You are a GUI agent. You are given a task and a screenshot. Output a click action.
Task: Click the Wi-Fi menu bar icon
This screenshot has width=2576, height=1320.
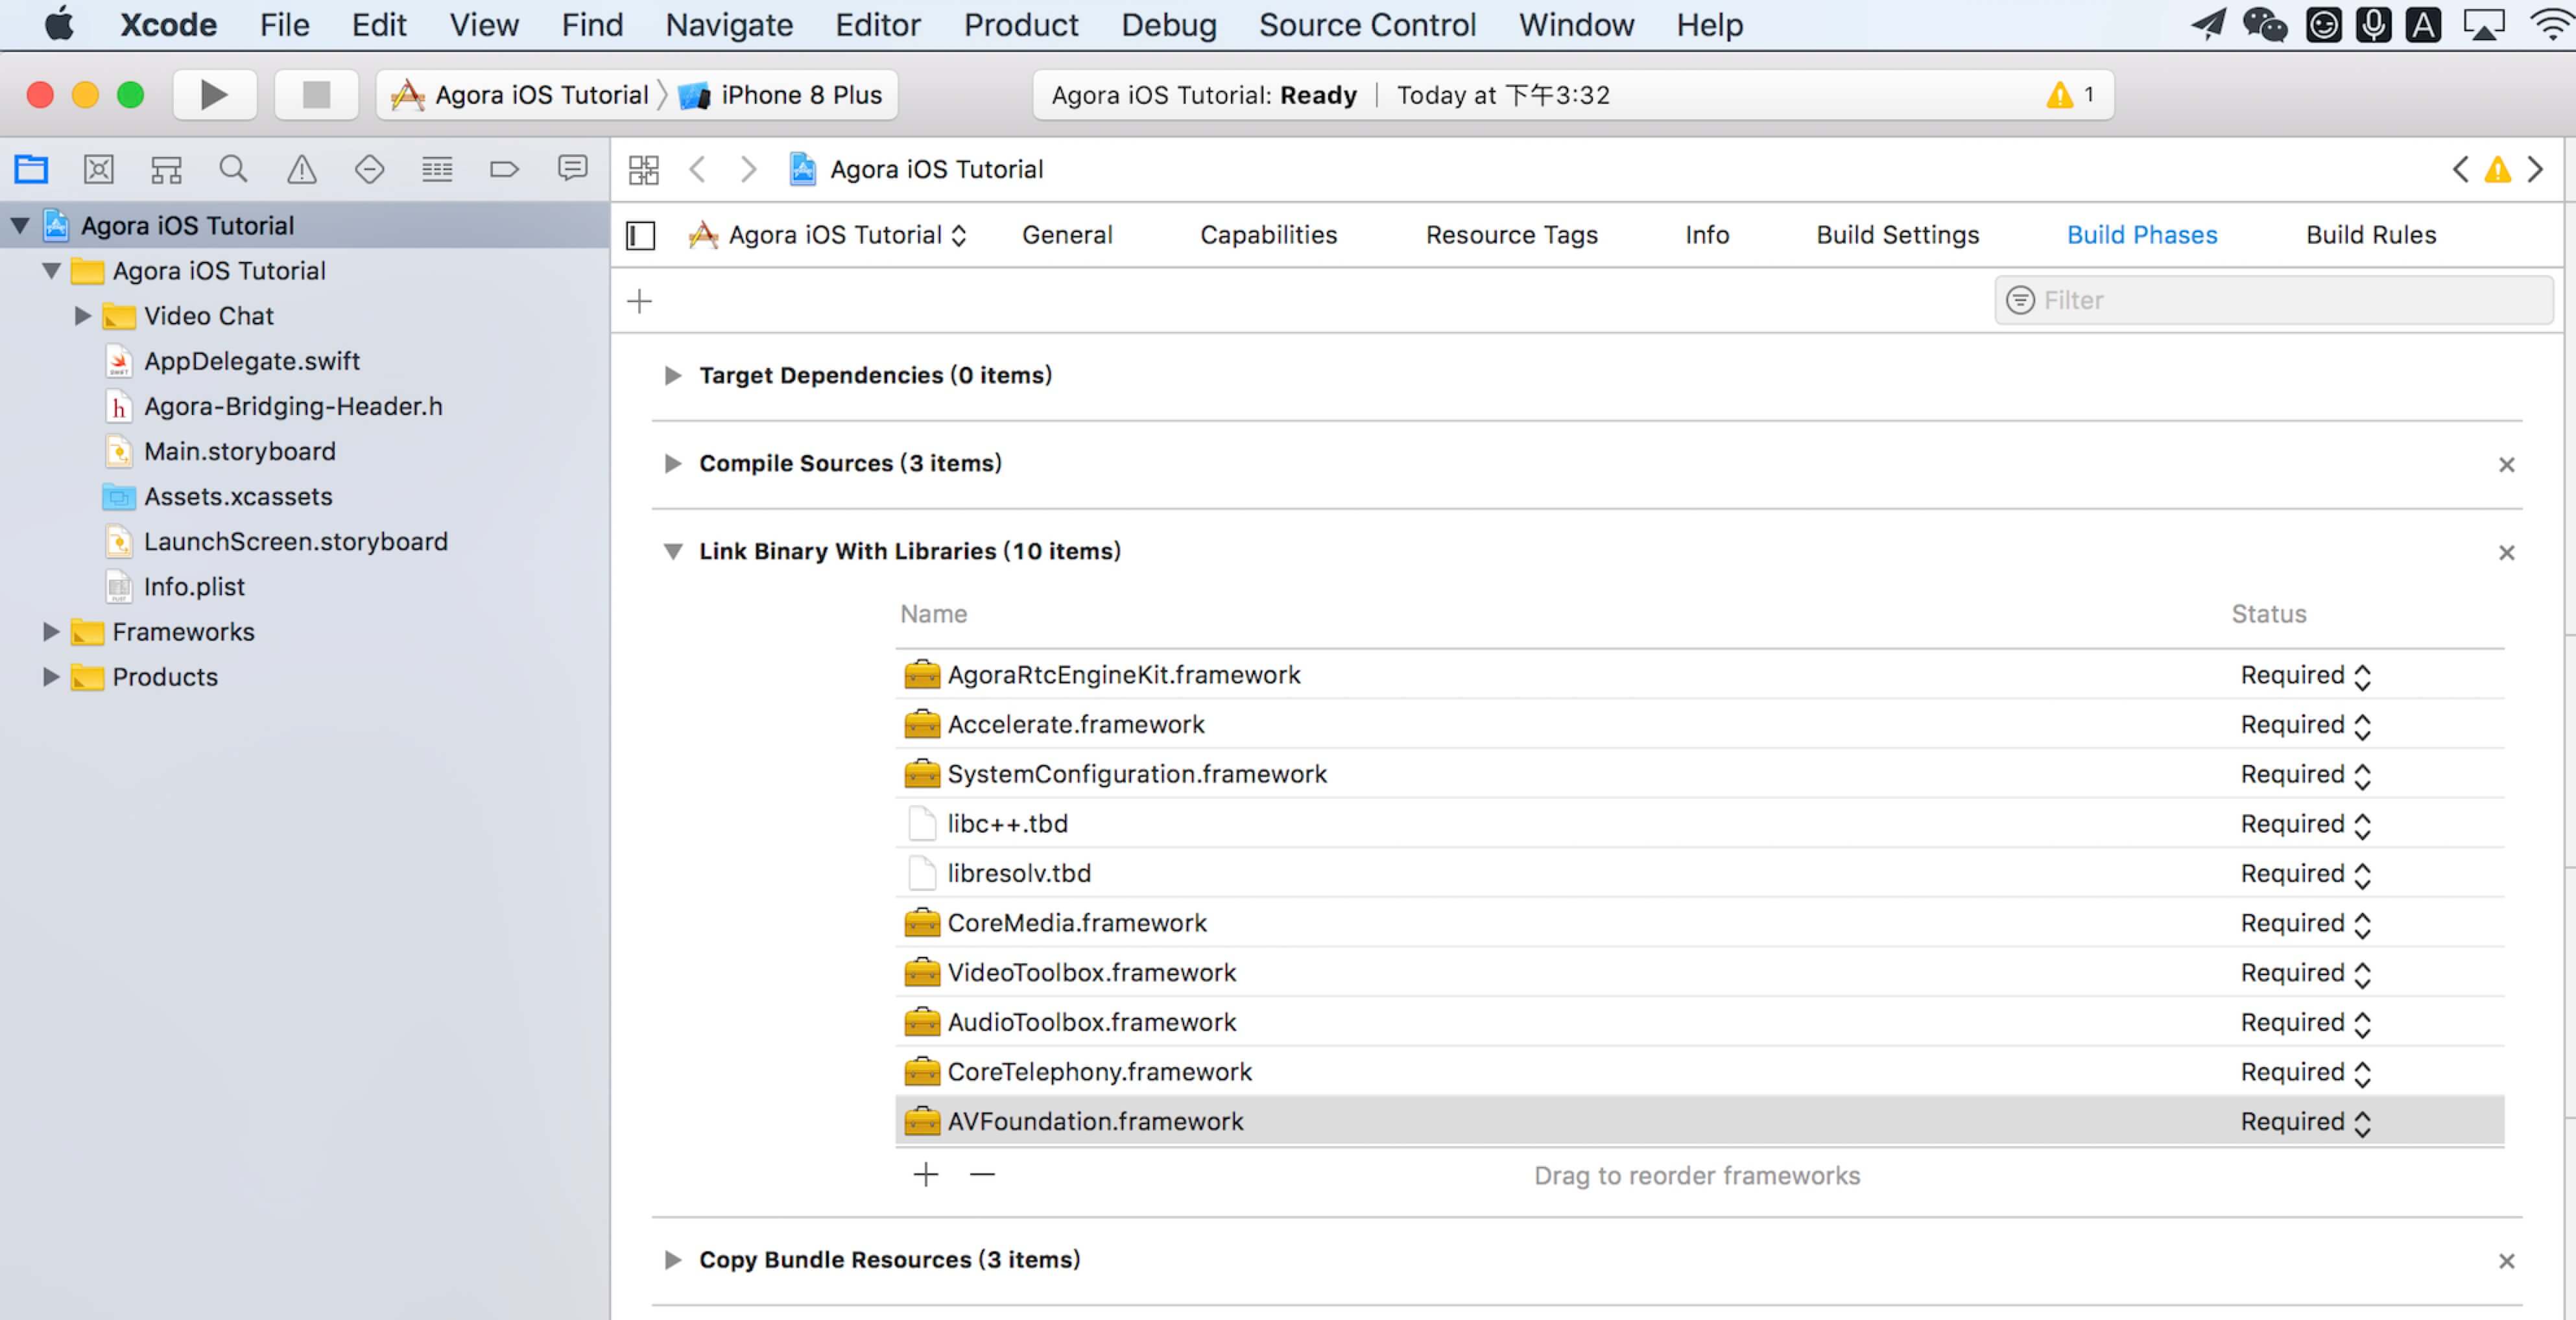point(2551,25)
